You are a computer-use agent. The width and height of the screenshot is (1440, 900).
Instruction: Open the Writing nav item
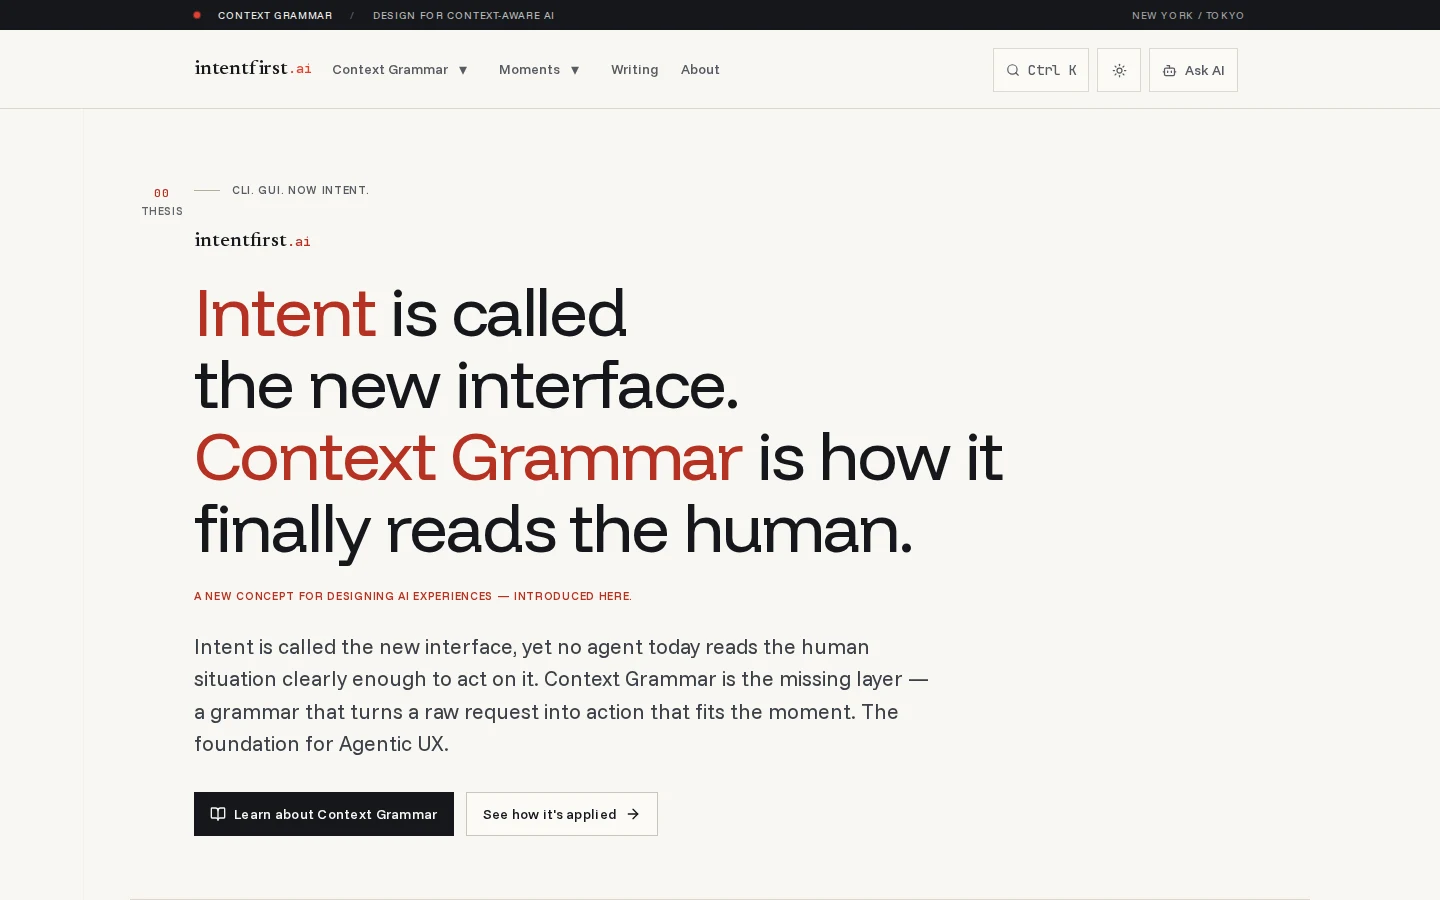point(635,70)
